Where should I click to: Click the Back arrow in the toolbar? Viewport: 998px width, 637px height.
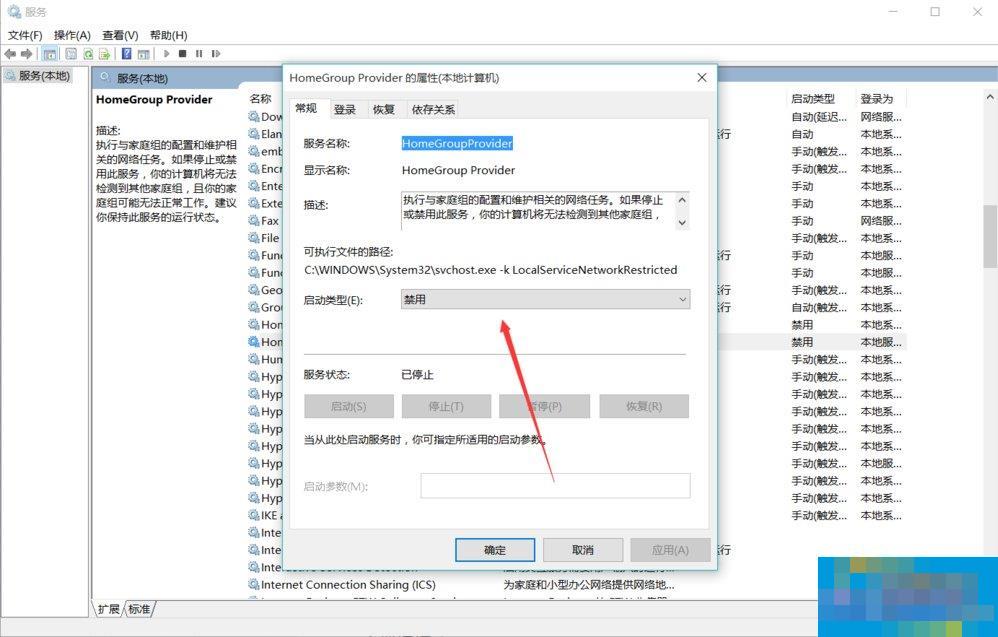pos(10,54)
